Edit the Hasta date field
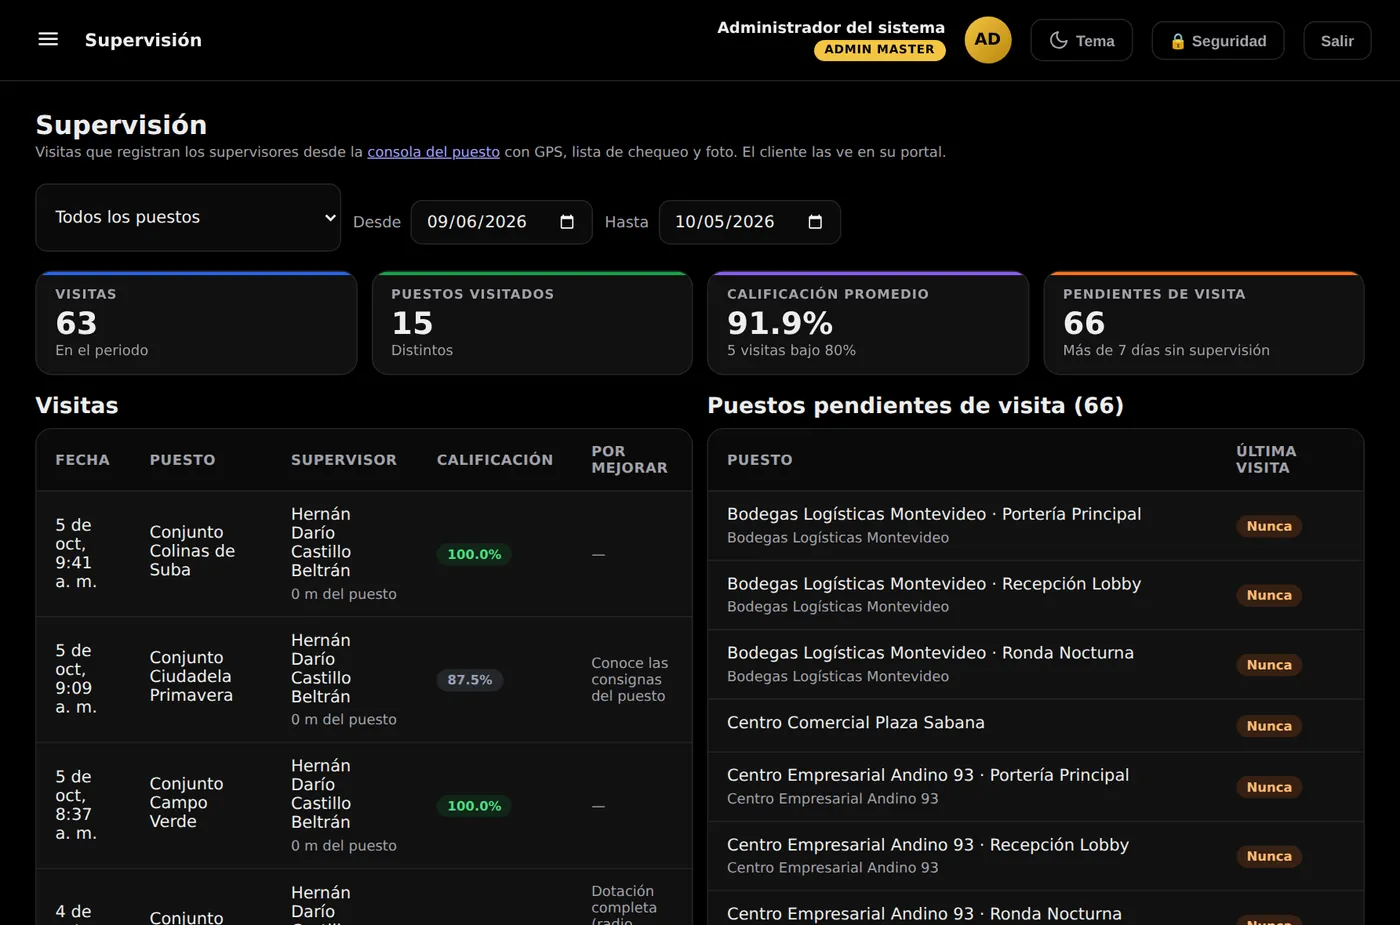1400x925 pixels. 749,222
